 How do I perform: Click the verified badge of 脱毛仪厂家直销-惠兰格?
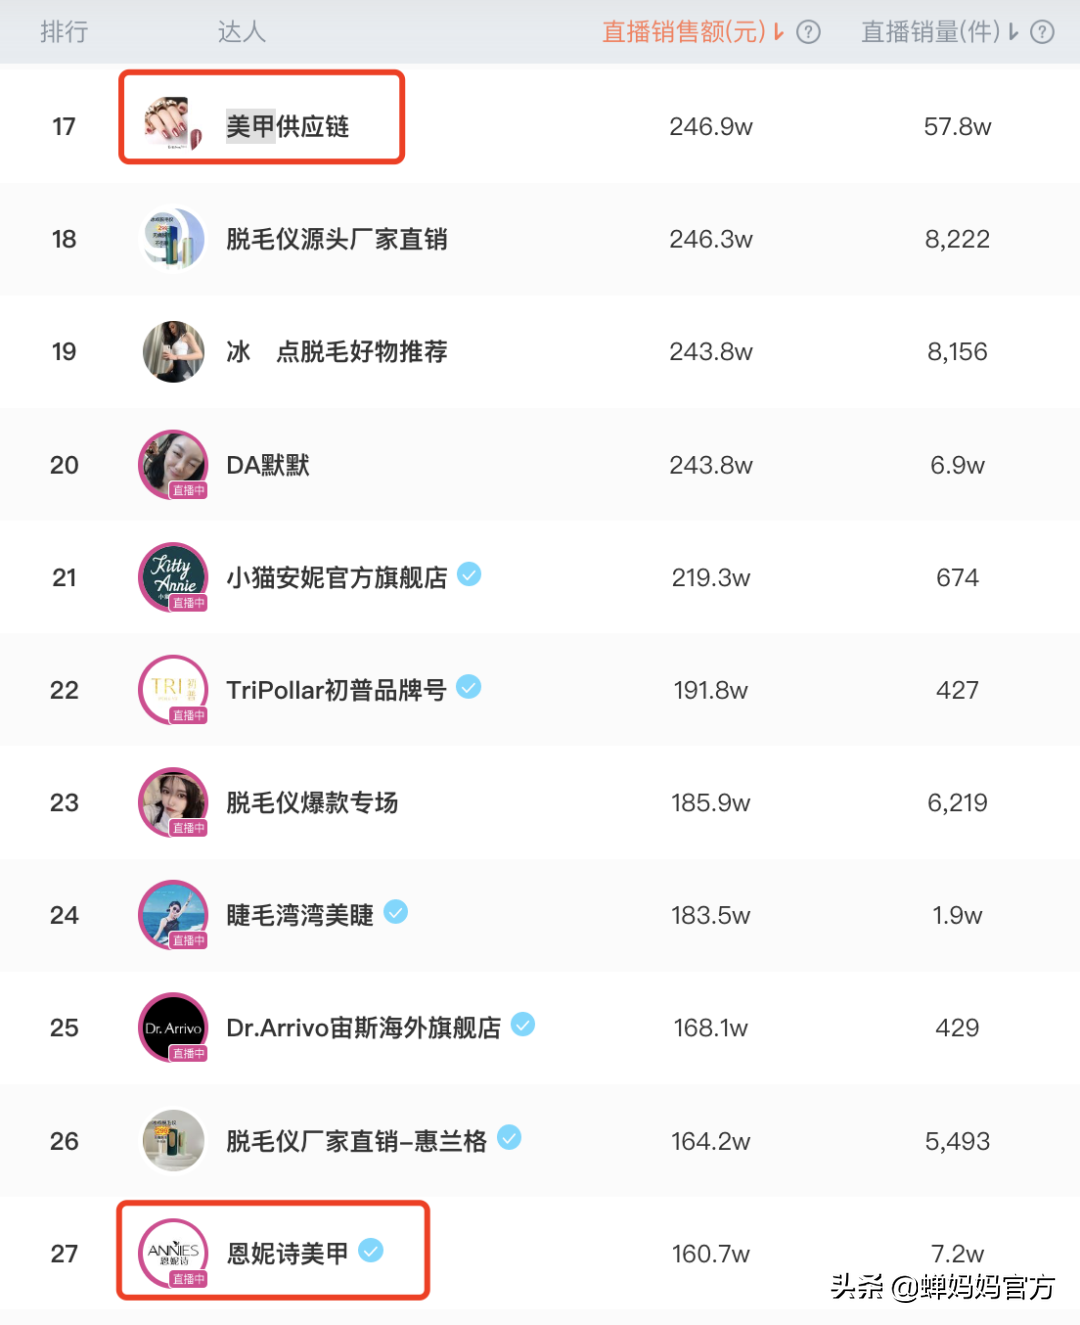click(510, 1138)
